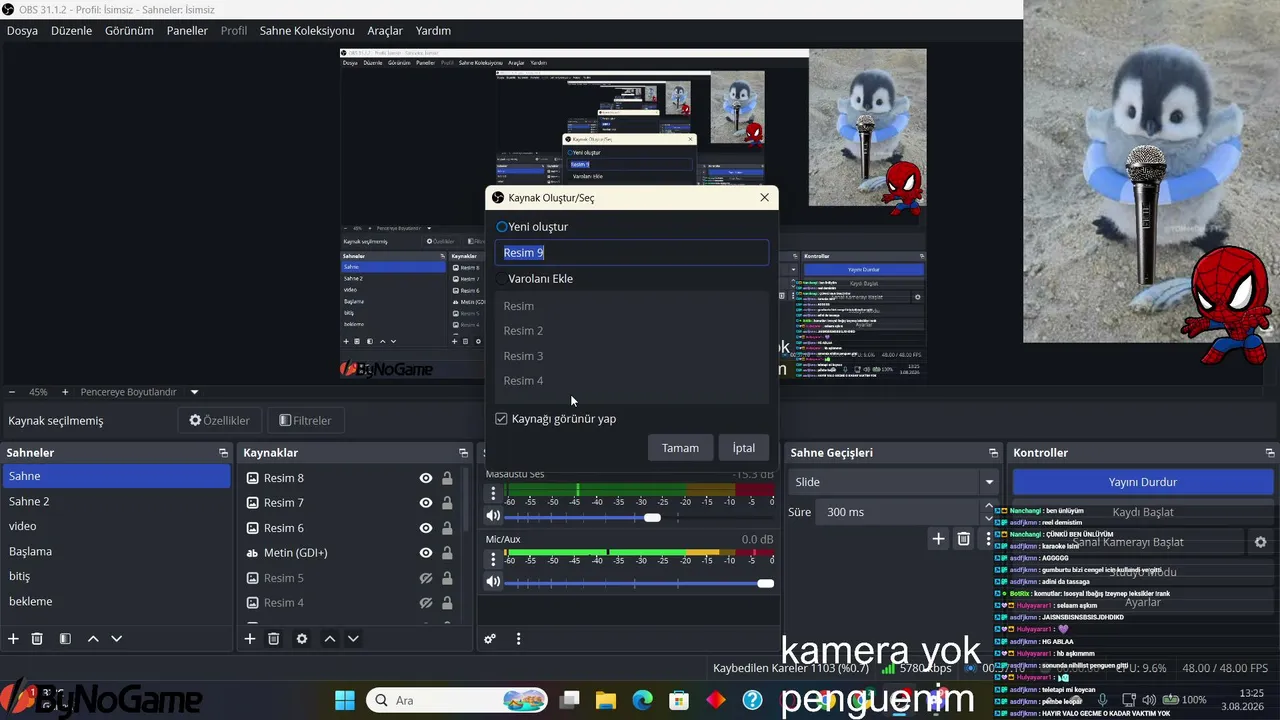The image size is (1280, 720).
Task: Click the Filtreler button
Action: click(305, 421)
